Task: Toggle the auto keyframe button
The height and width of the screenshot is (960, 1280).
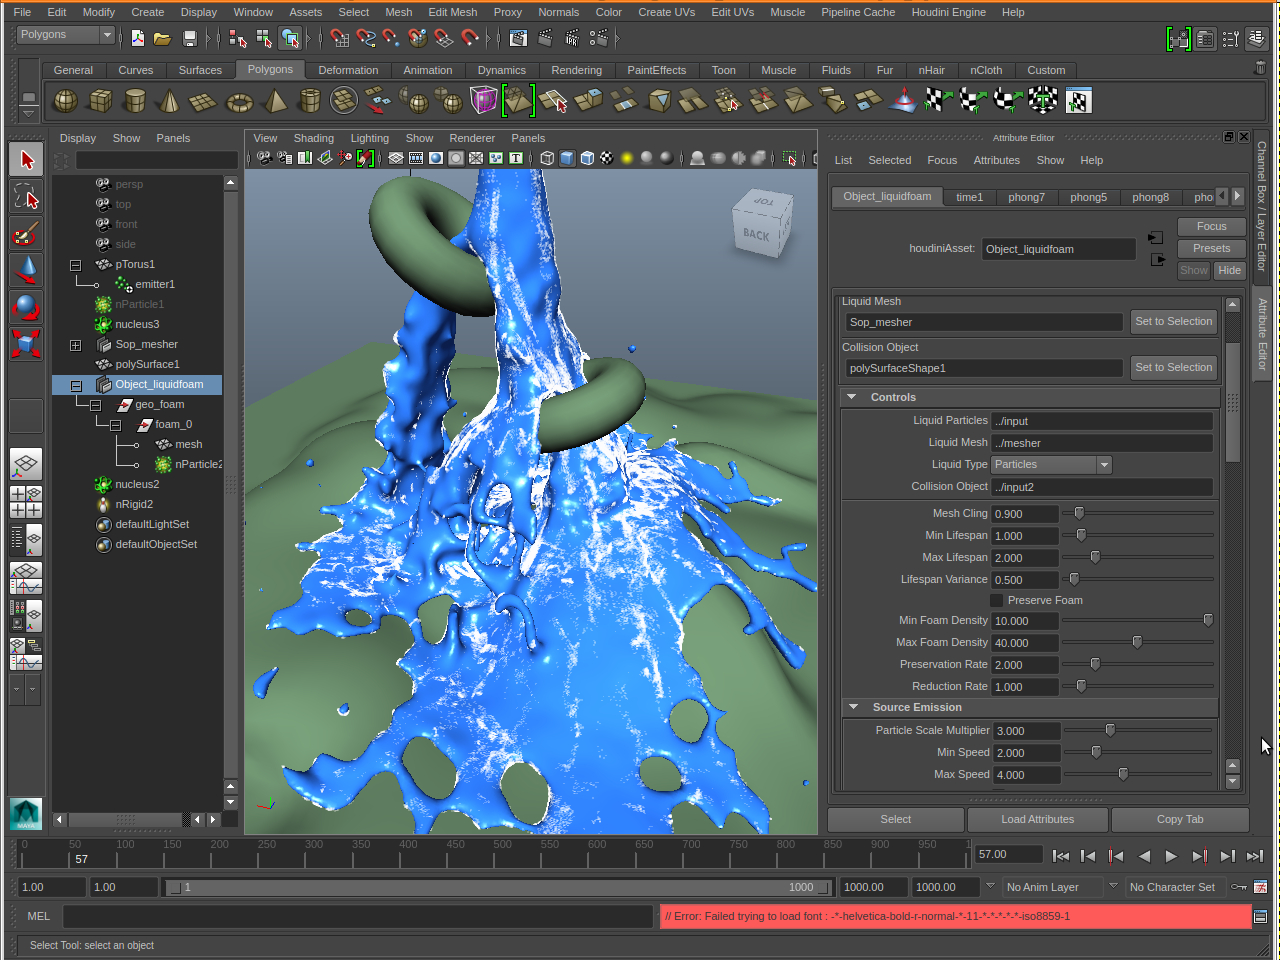Action: click(1239, 887)
